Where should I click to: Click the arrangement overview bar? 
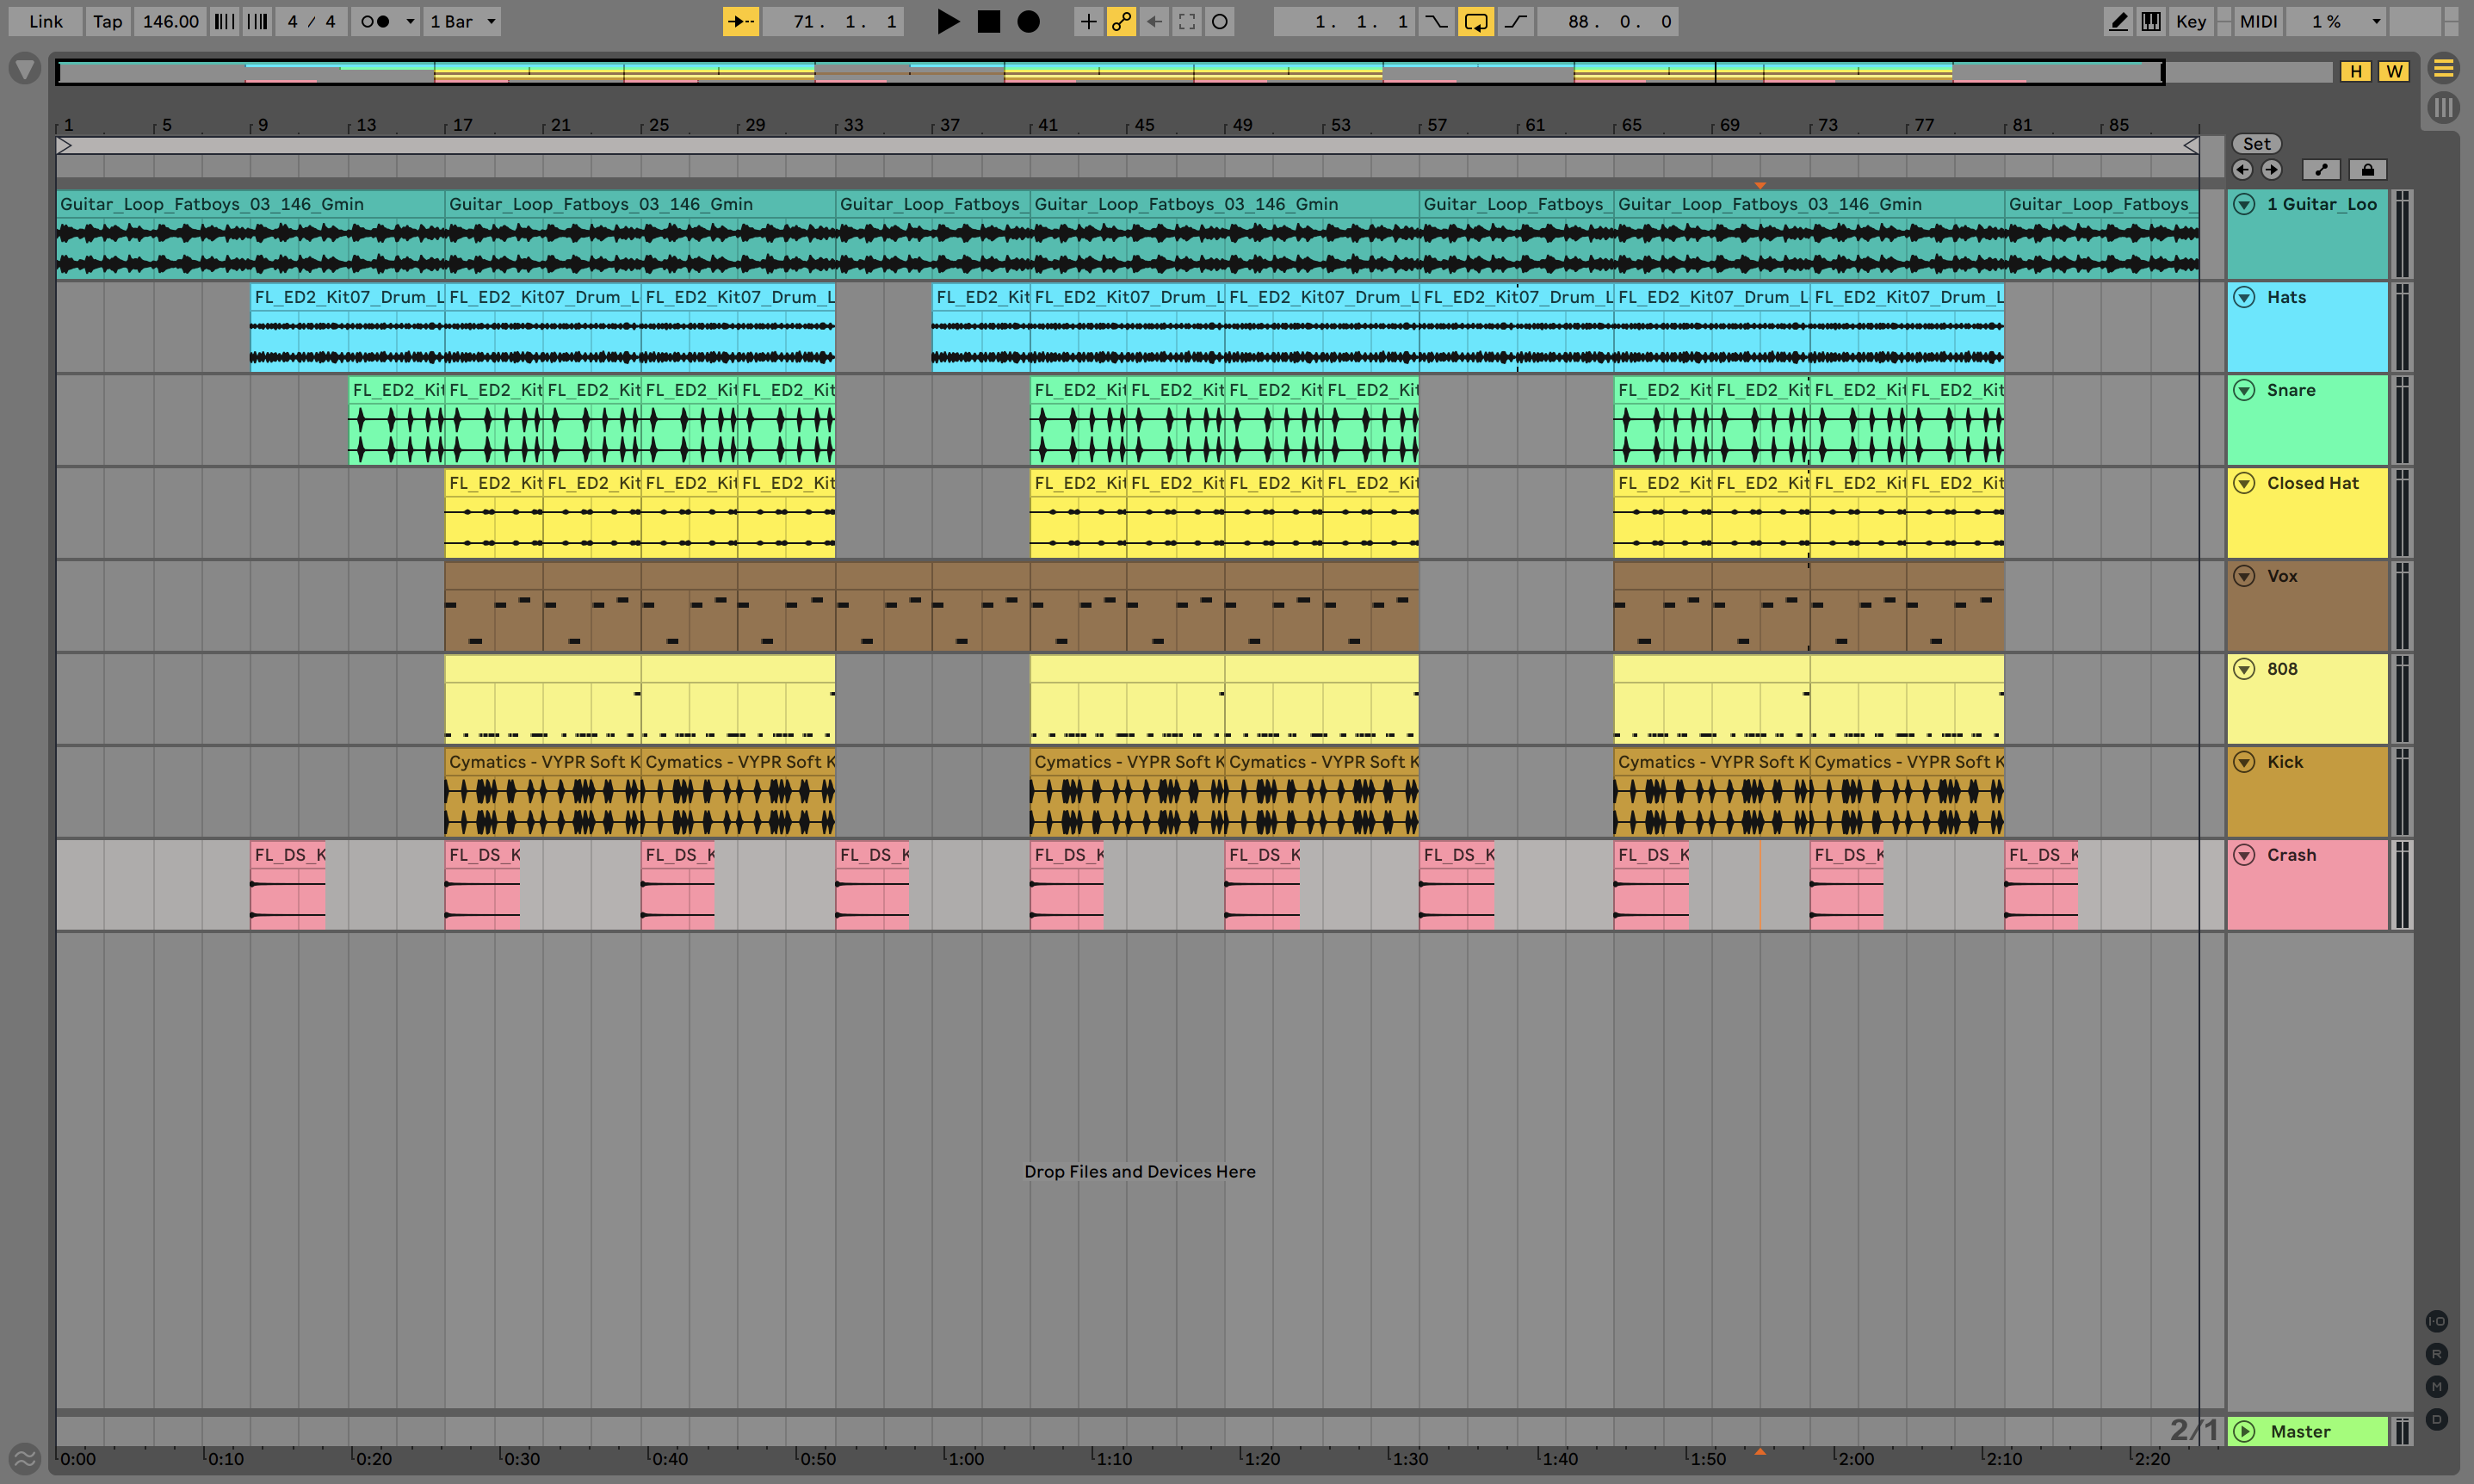[1195, 71]
